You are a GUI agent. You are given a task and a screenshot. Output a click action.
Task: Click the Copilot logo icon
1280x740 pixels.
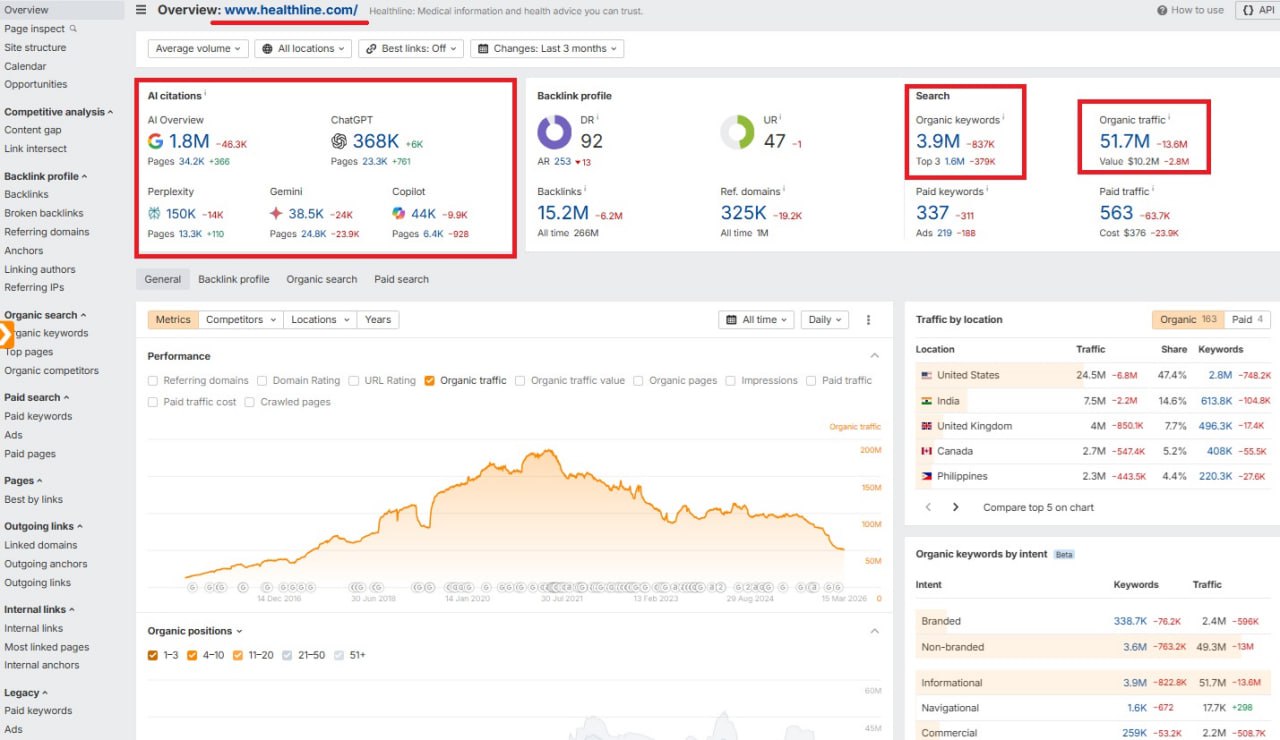coord(398,213)
